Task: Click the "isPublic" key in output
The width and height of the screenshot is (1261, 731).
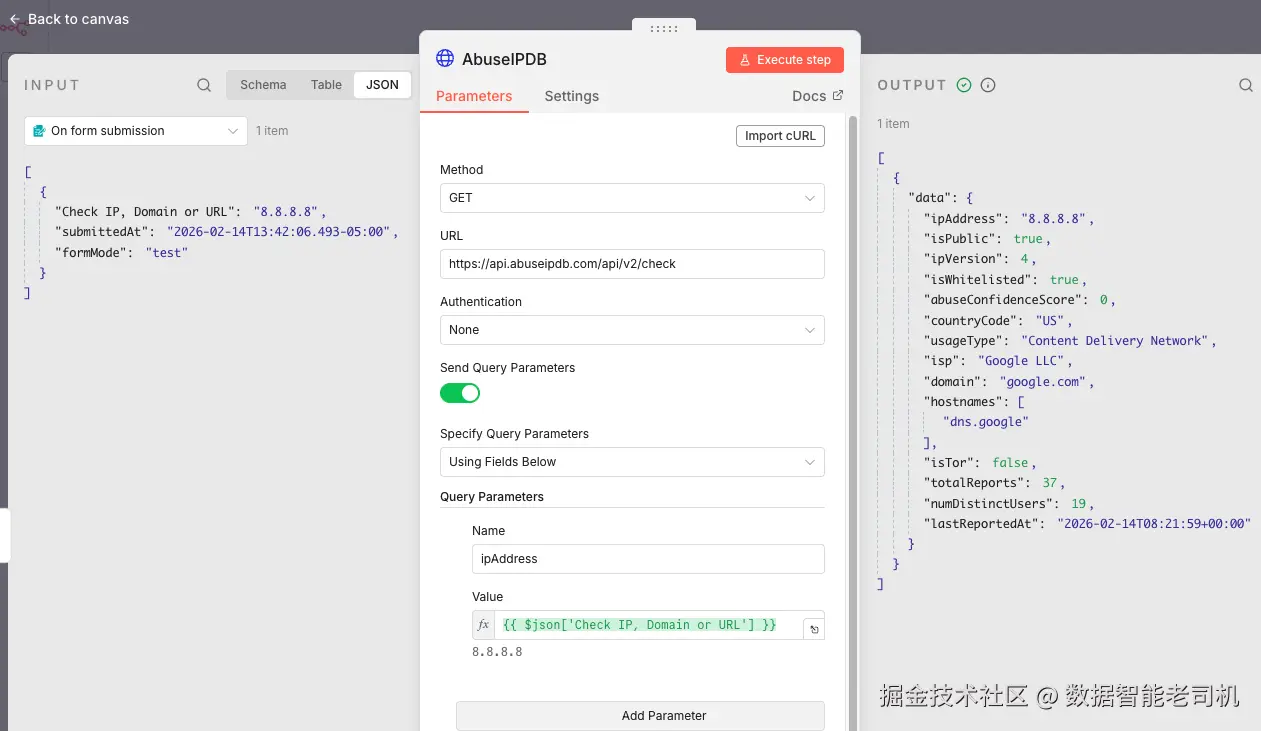Action: (960, 239)
